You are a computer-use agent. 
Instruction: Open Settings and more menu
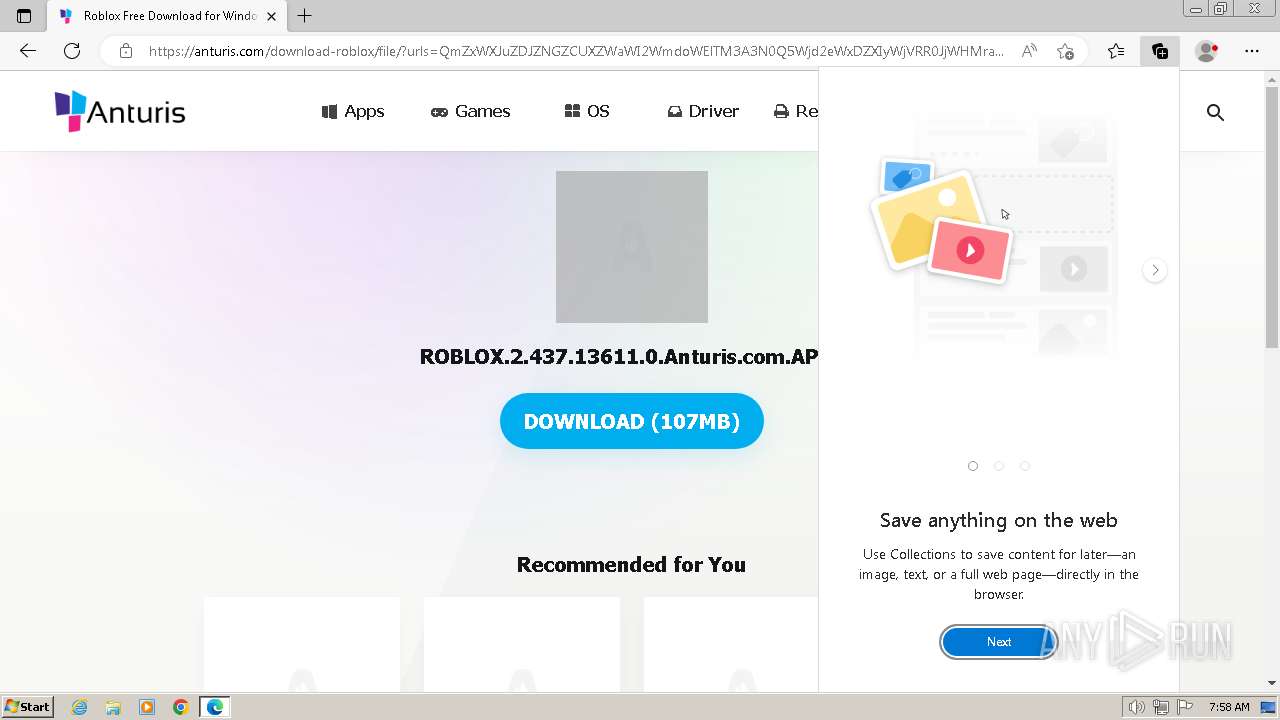(x=1252, y=51)
